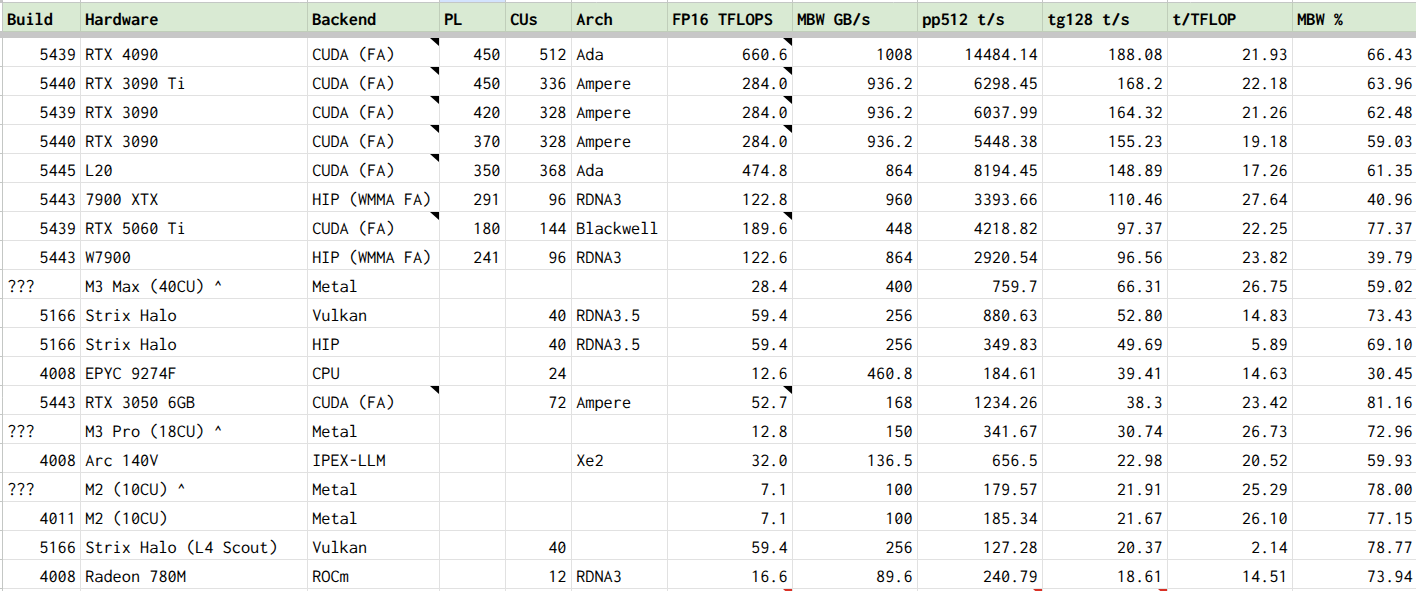Click the L20 hardware cell
The height and width of the screenshot is (591, 1416).
pyautogui.click(x=194, y=171)
